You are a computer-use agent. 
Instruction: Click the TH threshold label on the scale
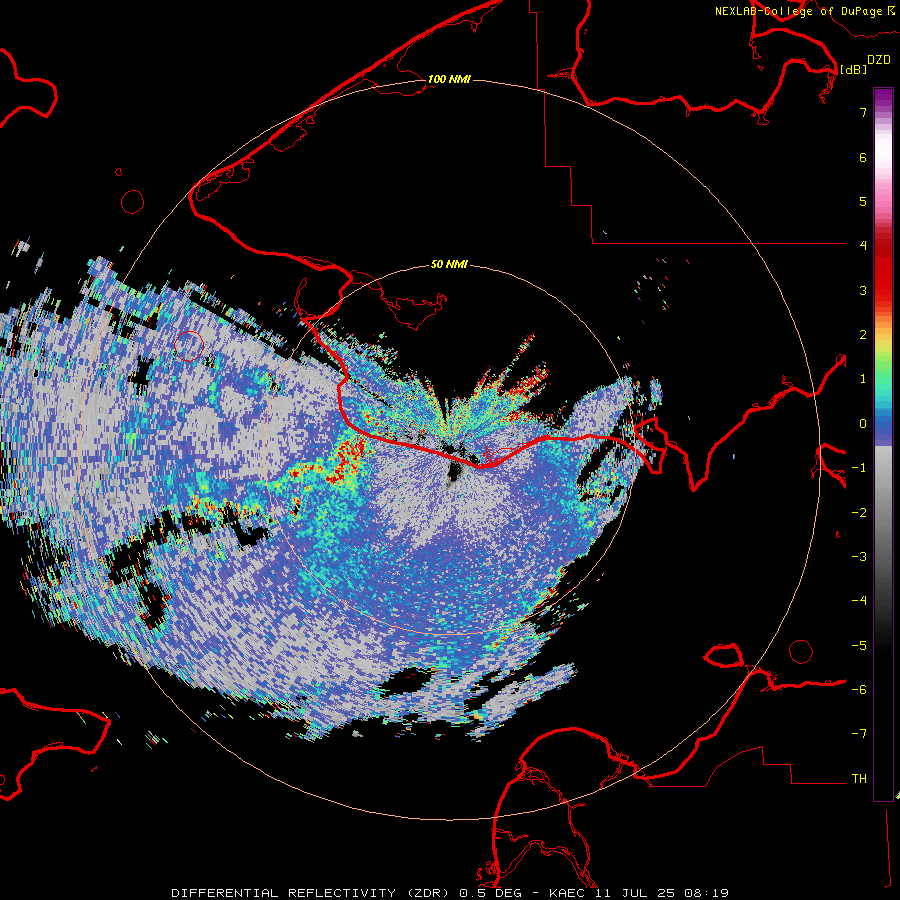(859, 779)
